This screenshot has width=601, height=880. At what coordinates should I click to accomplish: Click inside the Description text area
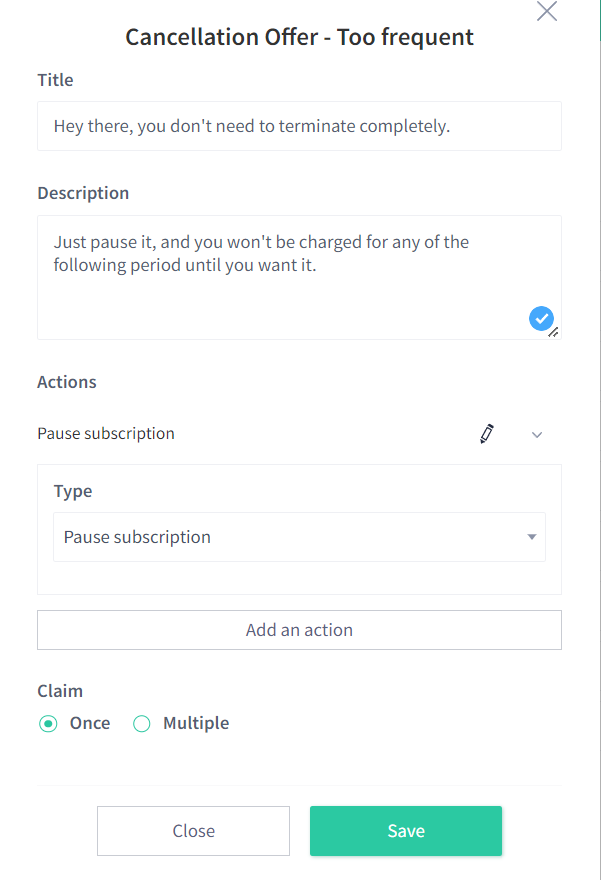click(299, 277)
